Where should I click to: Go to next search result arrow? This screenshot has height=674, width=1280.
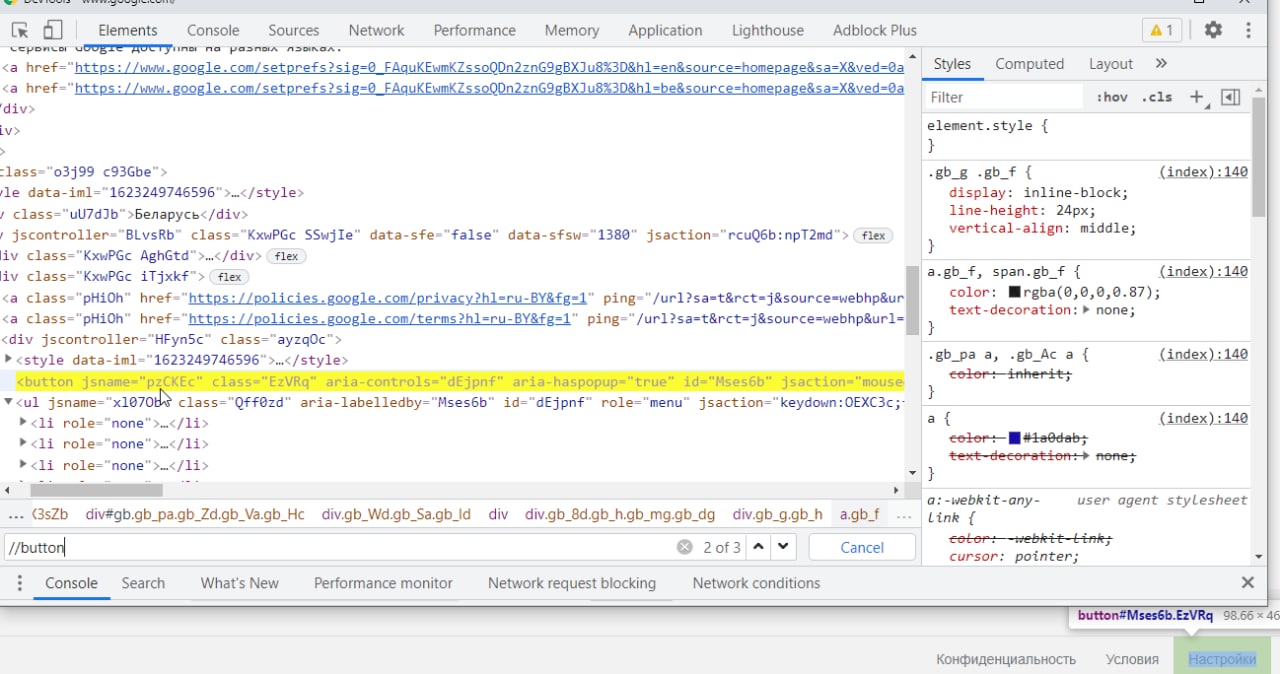(783, 547)
